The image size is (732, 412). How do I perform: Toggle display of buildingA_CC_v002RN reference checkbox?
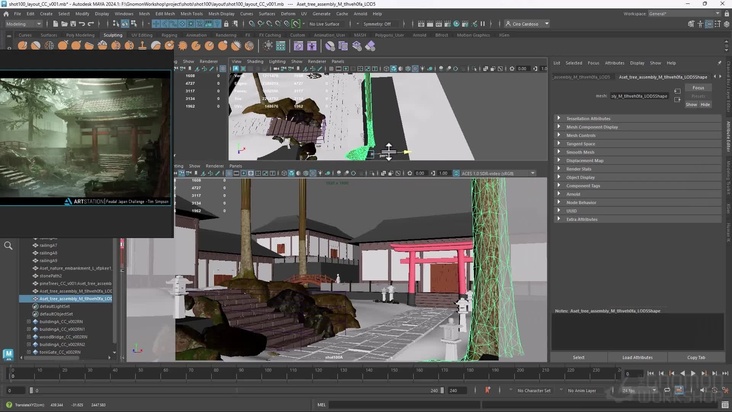click(x=29, y=321)
